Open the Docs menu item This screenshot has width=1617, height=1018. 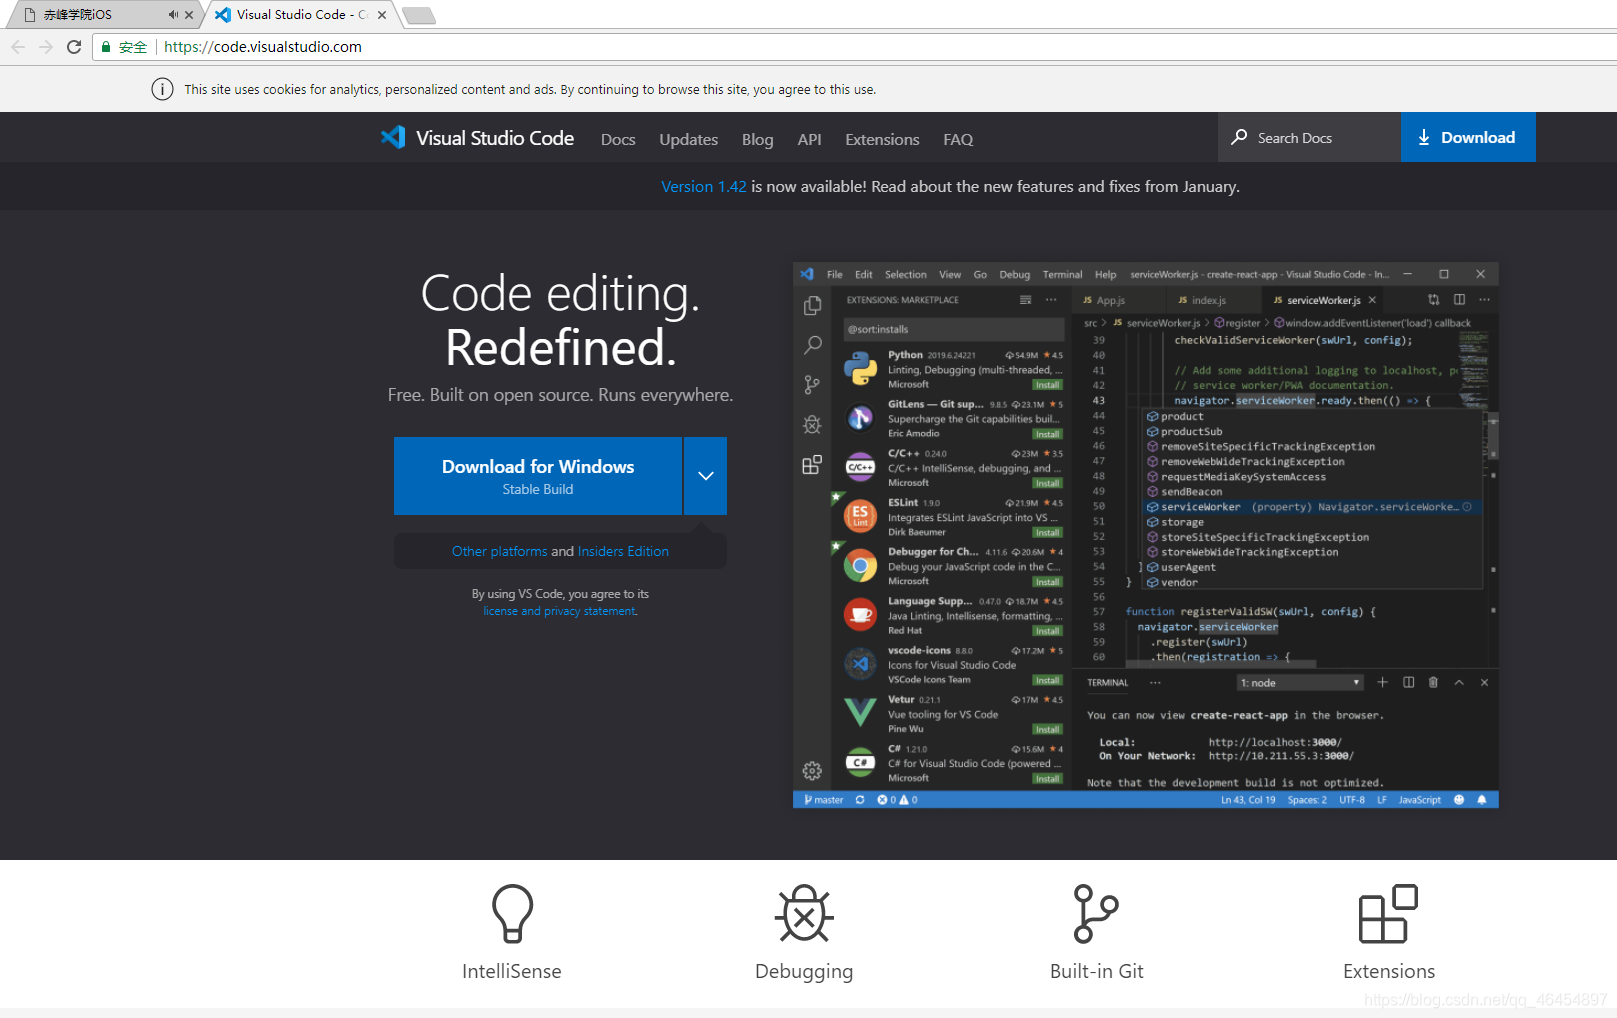(x=618, y=139)
